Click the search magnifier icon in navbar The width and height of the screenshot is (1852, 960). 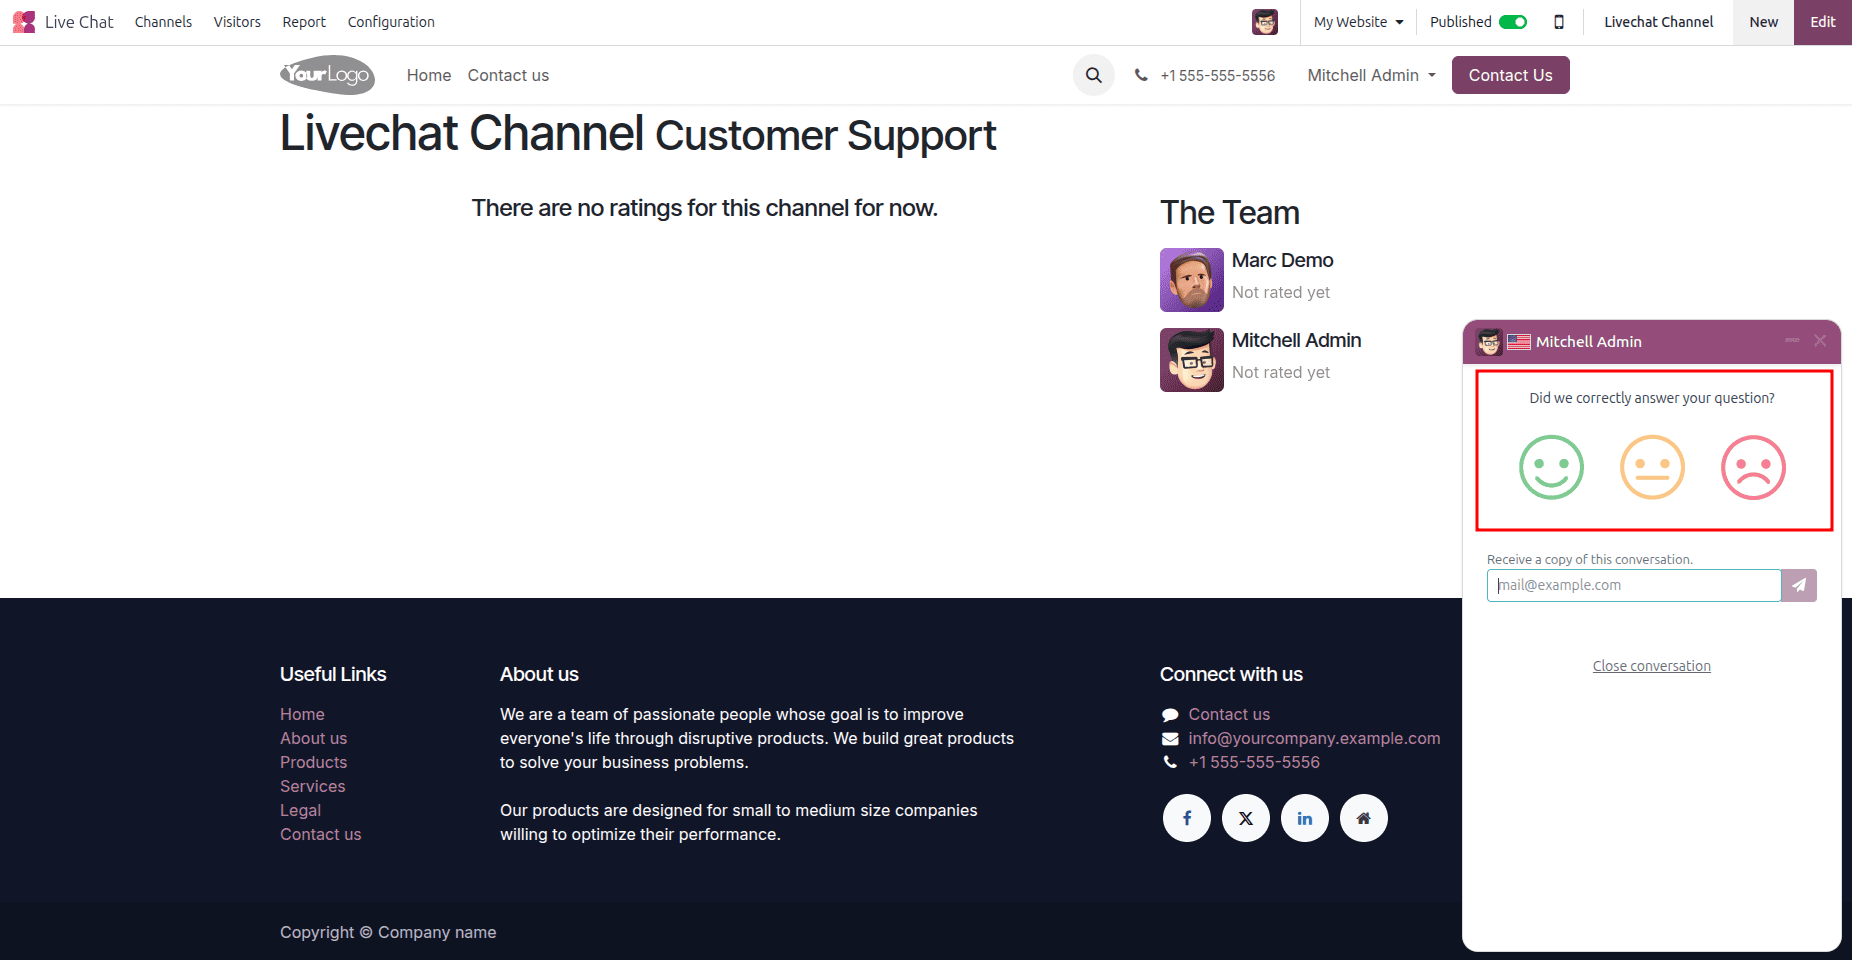(x=1093, y=75)
